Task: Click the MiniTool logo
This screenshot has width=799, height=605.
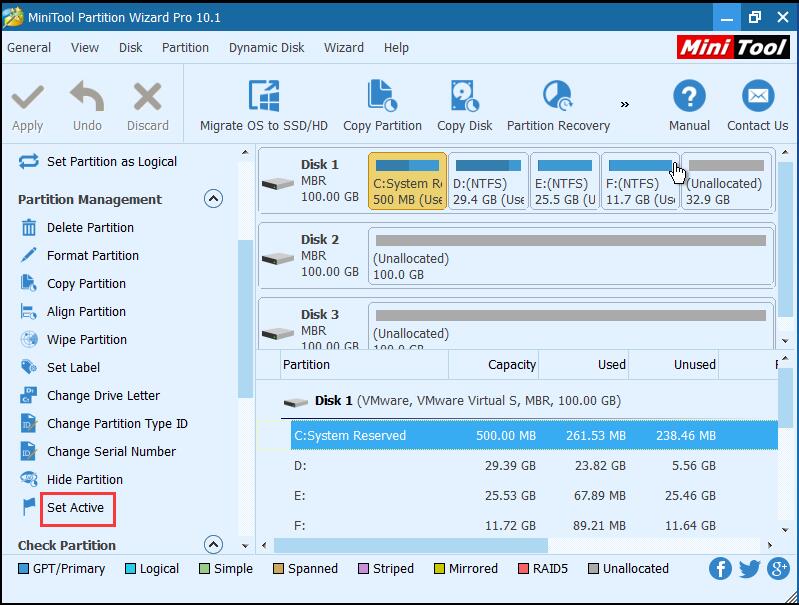Action: point(733,47)
